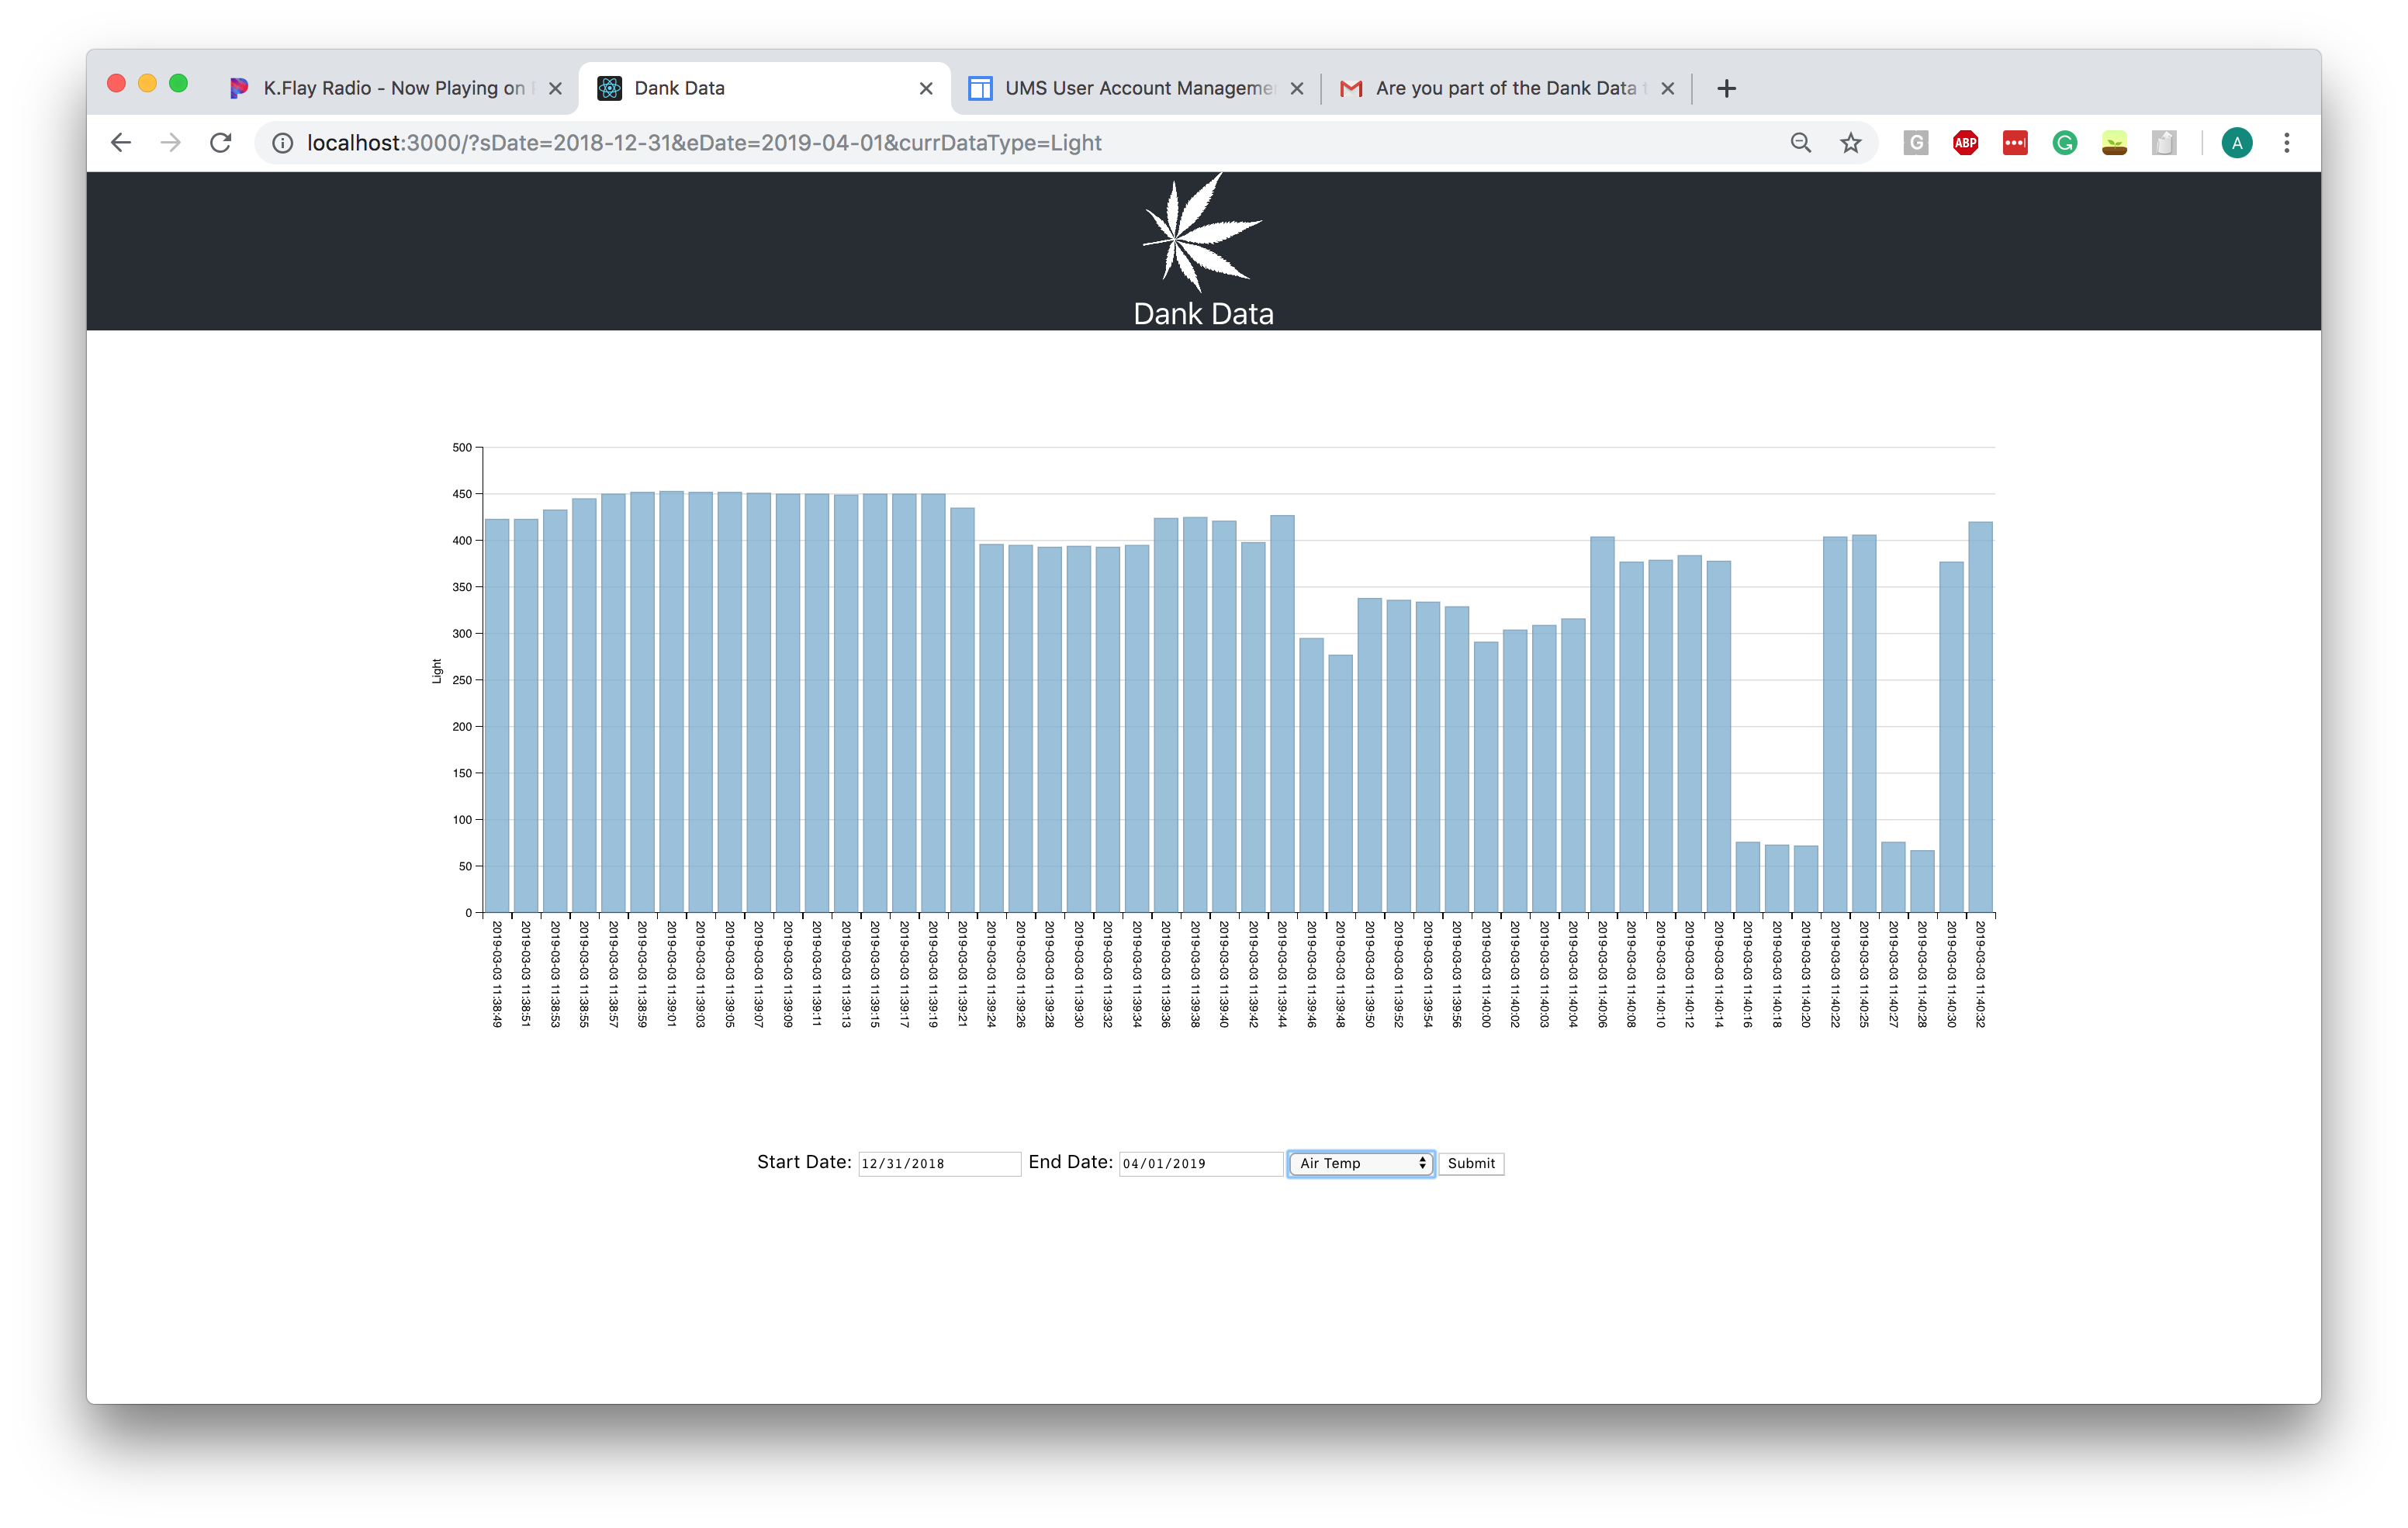
Task: Reload the current page
Action: (x=221, y=143)
